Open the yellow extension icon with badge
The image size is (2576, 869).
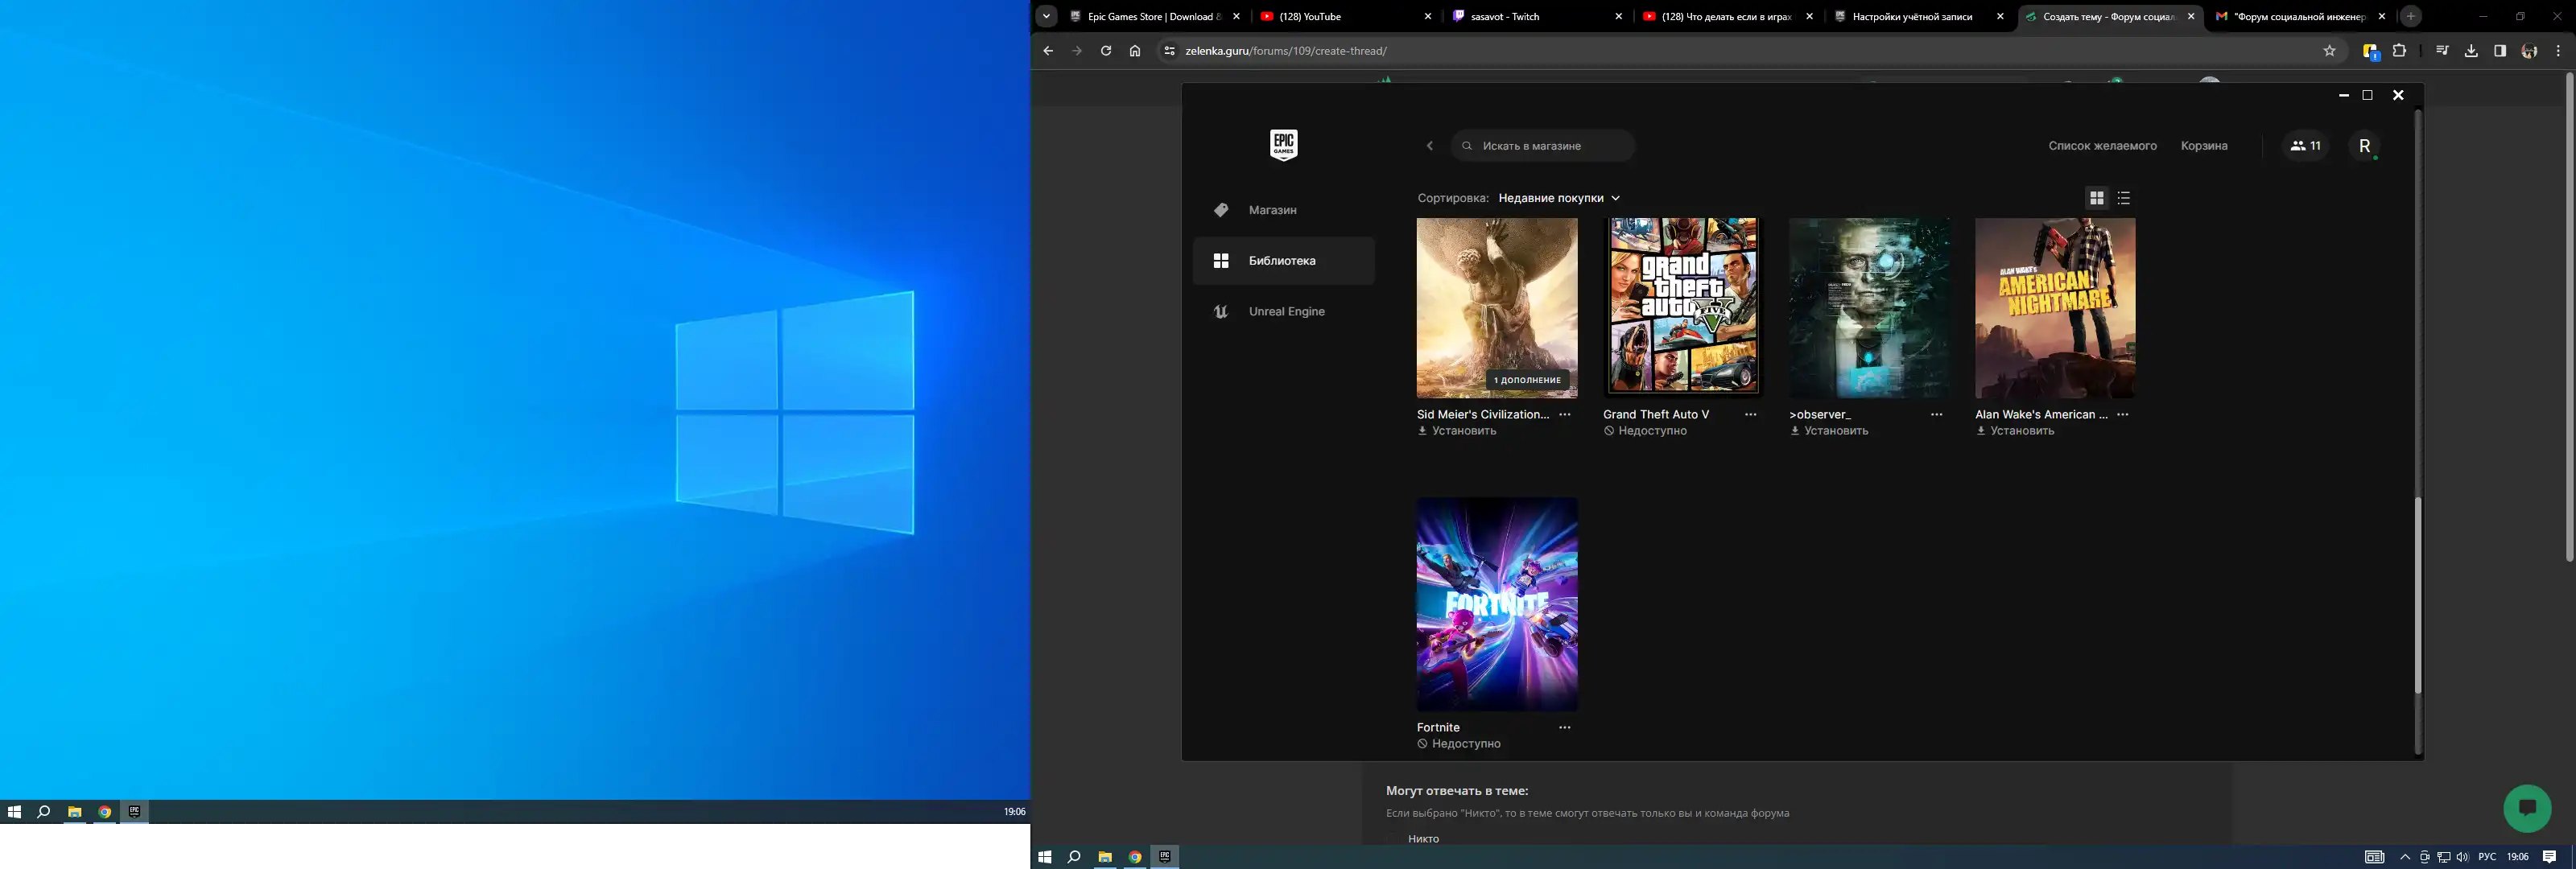click(2370, 51)
